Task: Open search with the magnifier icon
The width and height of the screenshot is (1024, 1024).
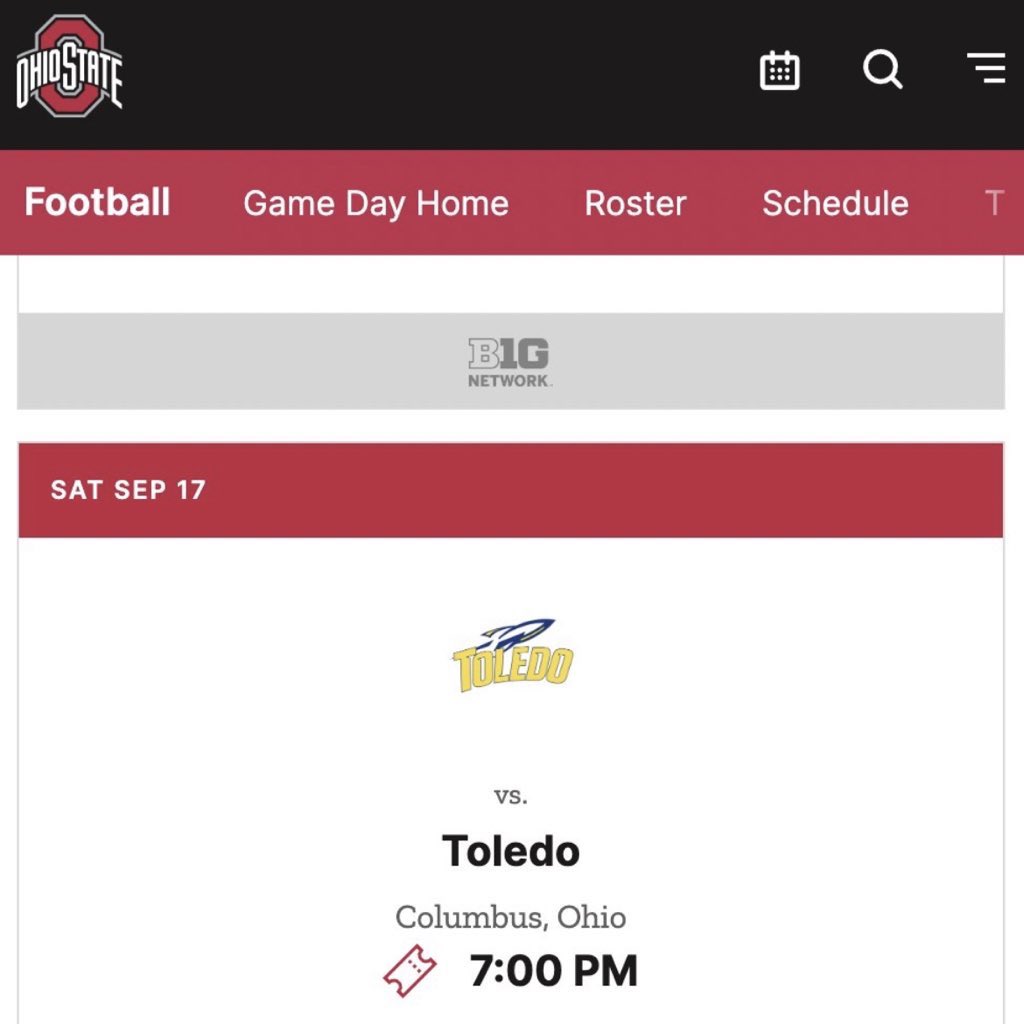Action: click(x=883, y=69)
